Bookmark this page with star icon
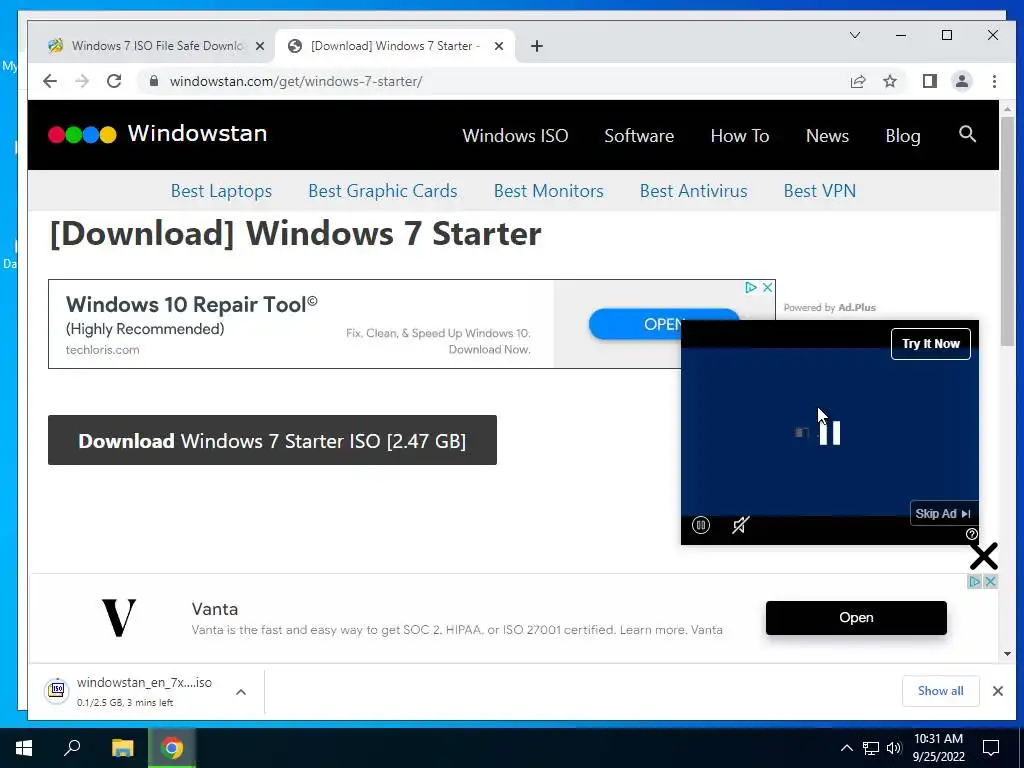The height and width of the screenshot is (768, 1024). (x=889, y=81)
